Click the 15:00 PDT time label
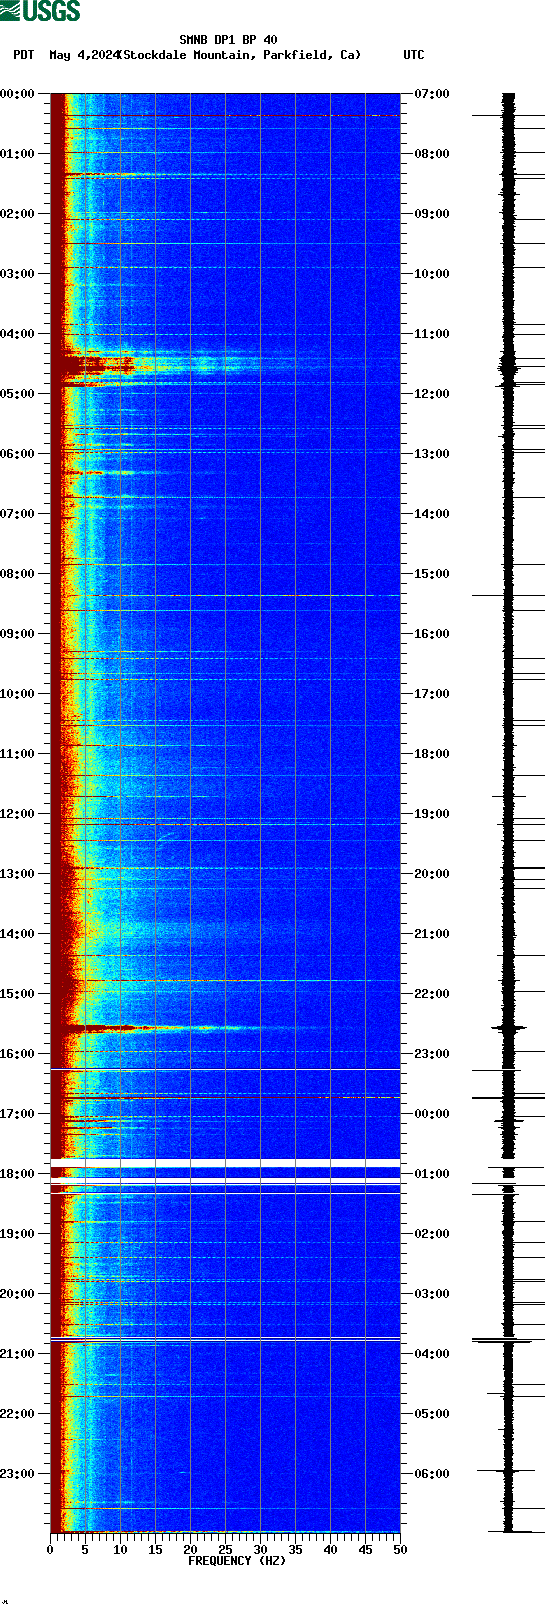552x1613 pixels. [18, 994]
